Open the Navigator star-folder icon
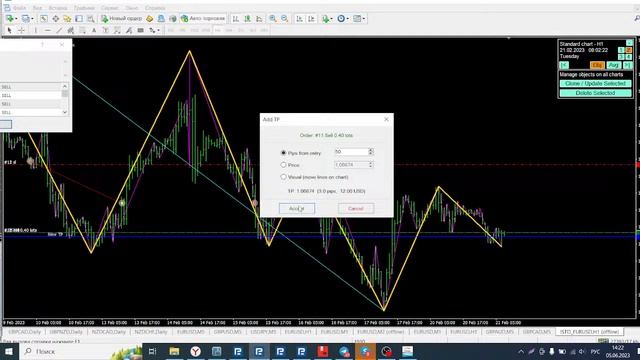The width and height of the screenshot is (640, 360). [x=67, y=18]
